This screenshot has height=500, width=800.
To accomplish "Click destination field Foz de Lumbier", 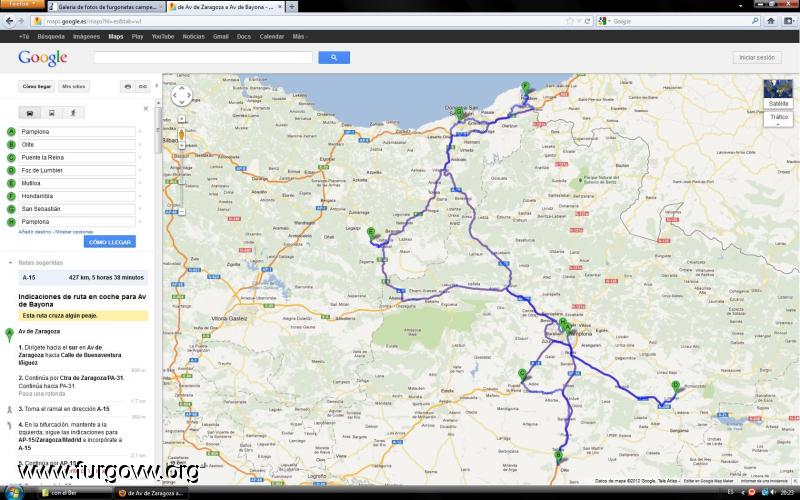I will pos(77,170).
